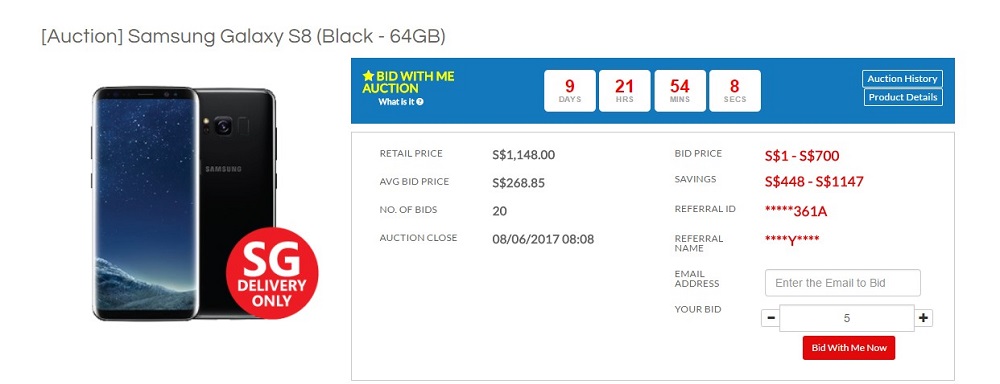Click the bid price range S$1 - S$700
The image size is (1000, 384).
tap(802, 156)
